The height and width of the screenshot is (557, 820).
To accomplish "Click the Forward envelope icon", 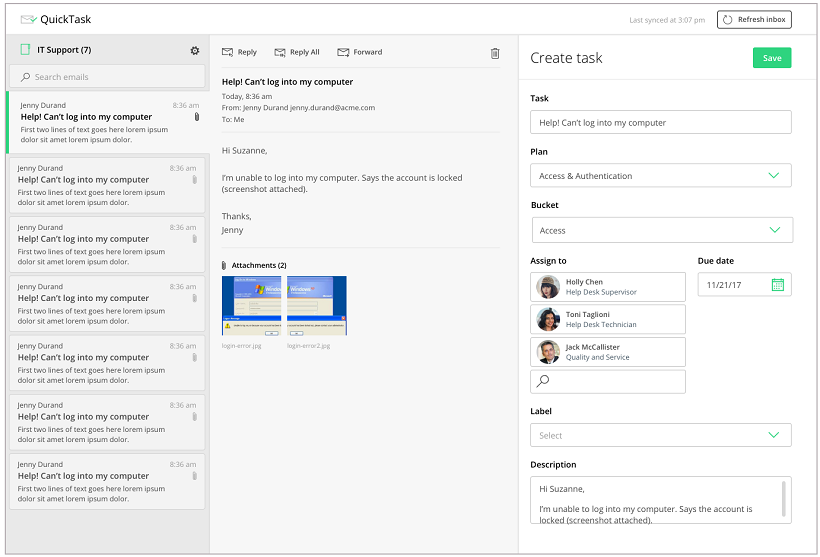I will click(x=343, y=52).
